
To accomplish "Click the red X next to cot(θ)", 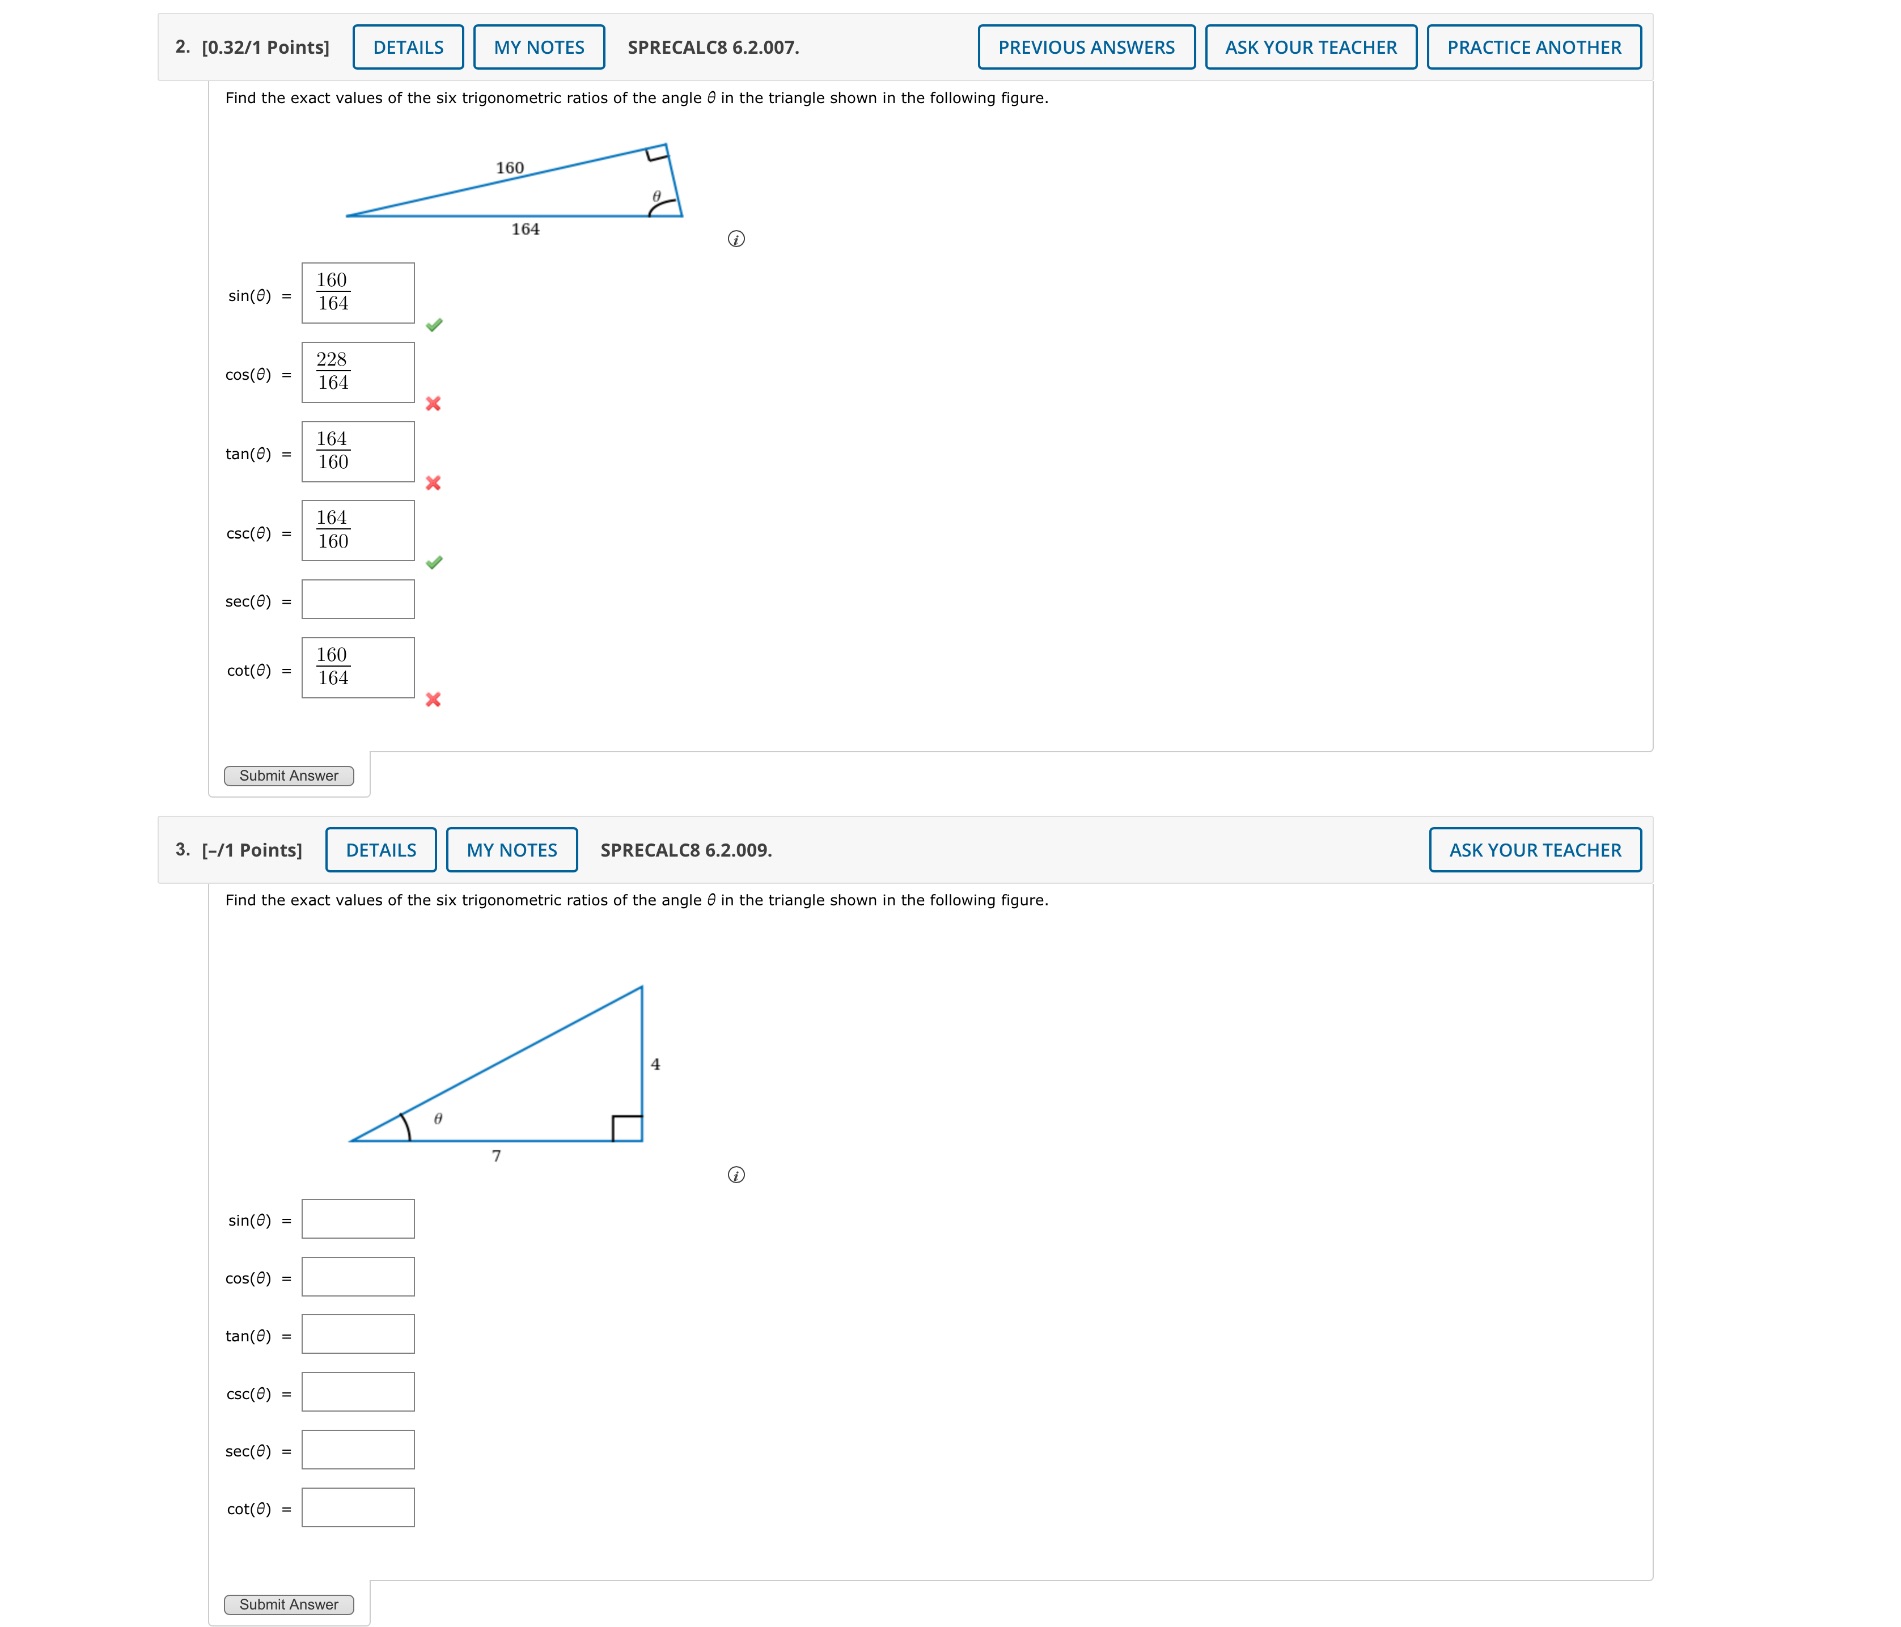I will 433,700.
